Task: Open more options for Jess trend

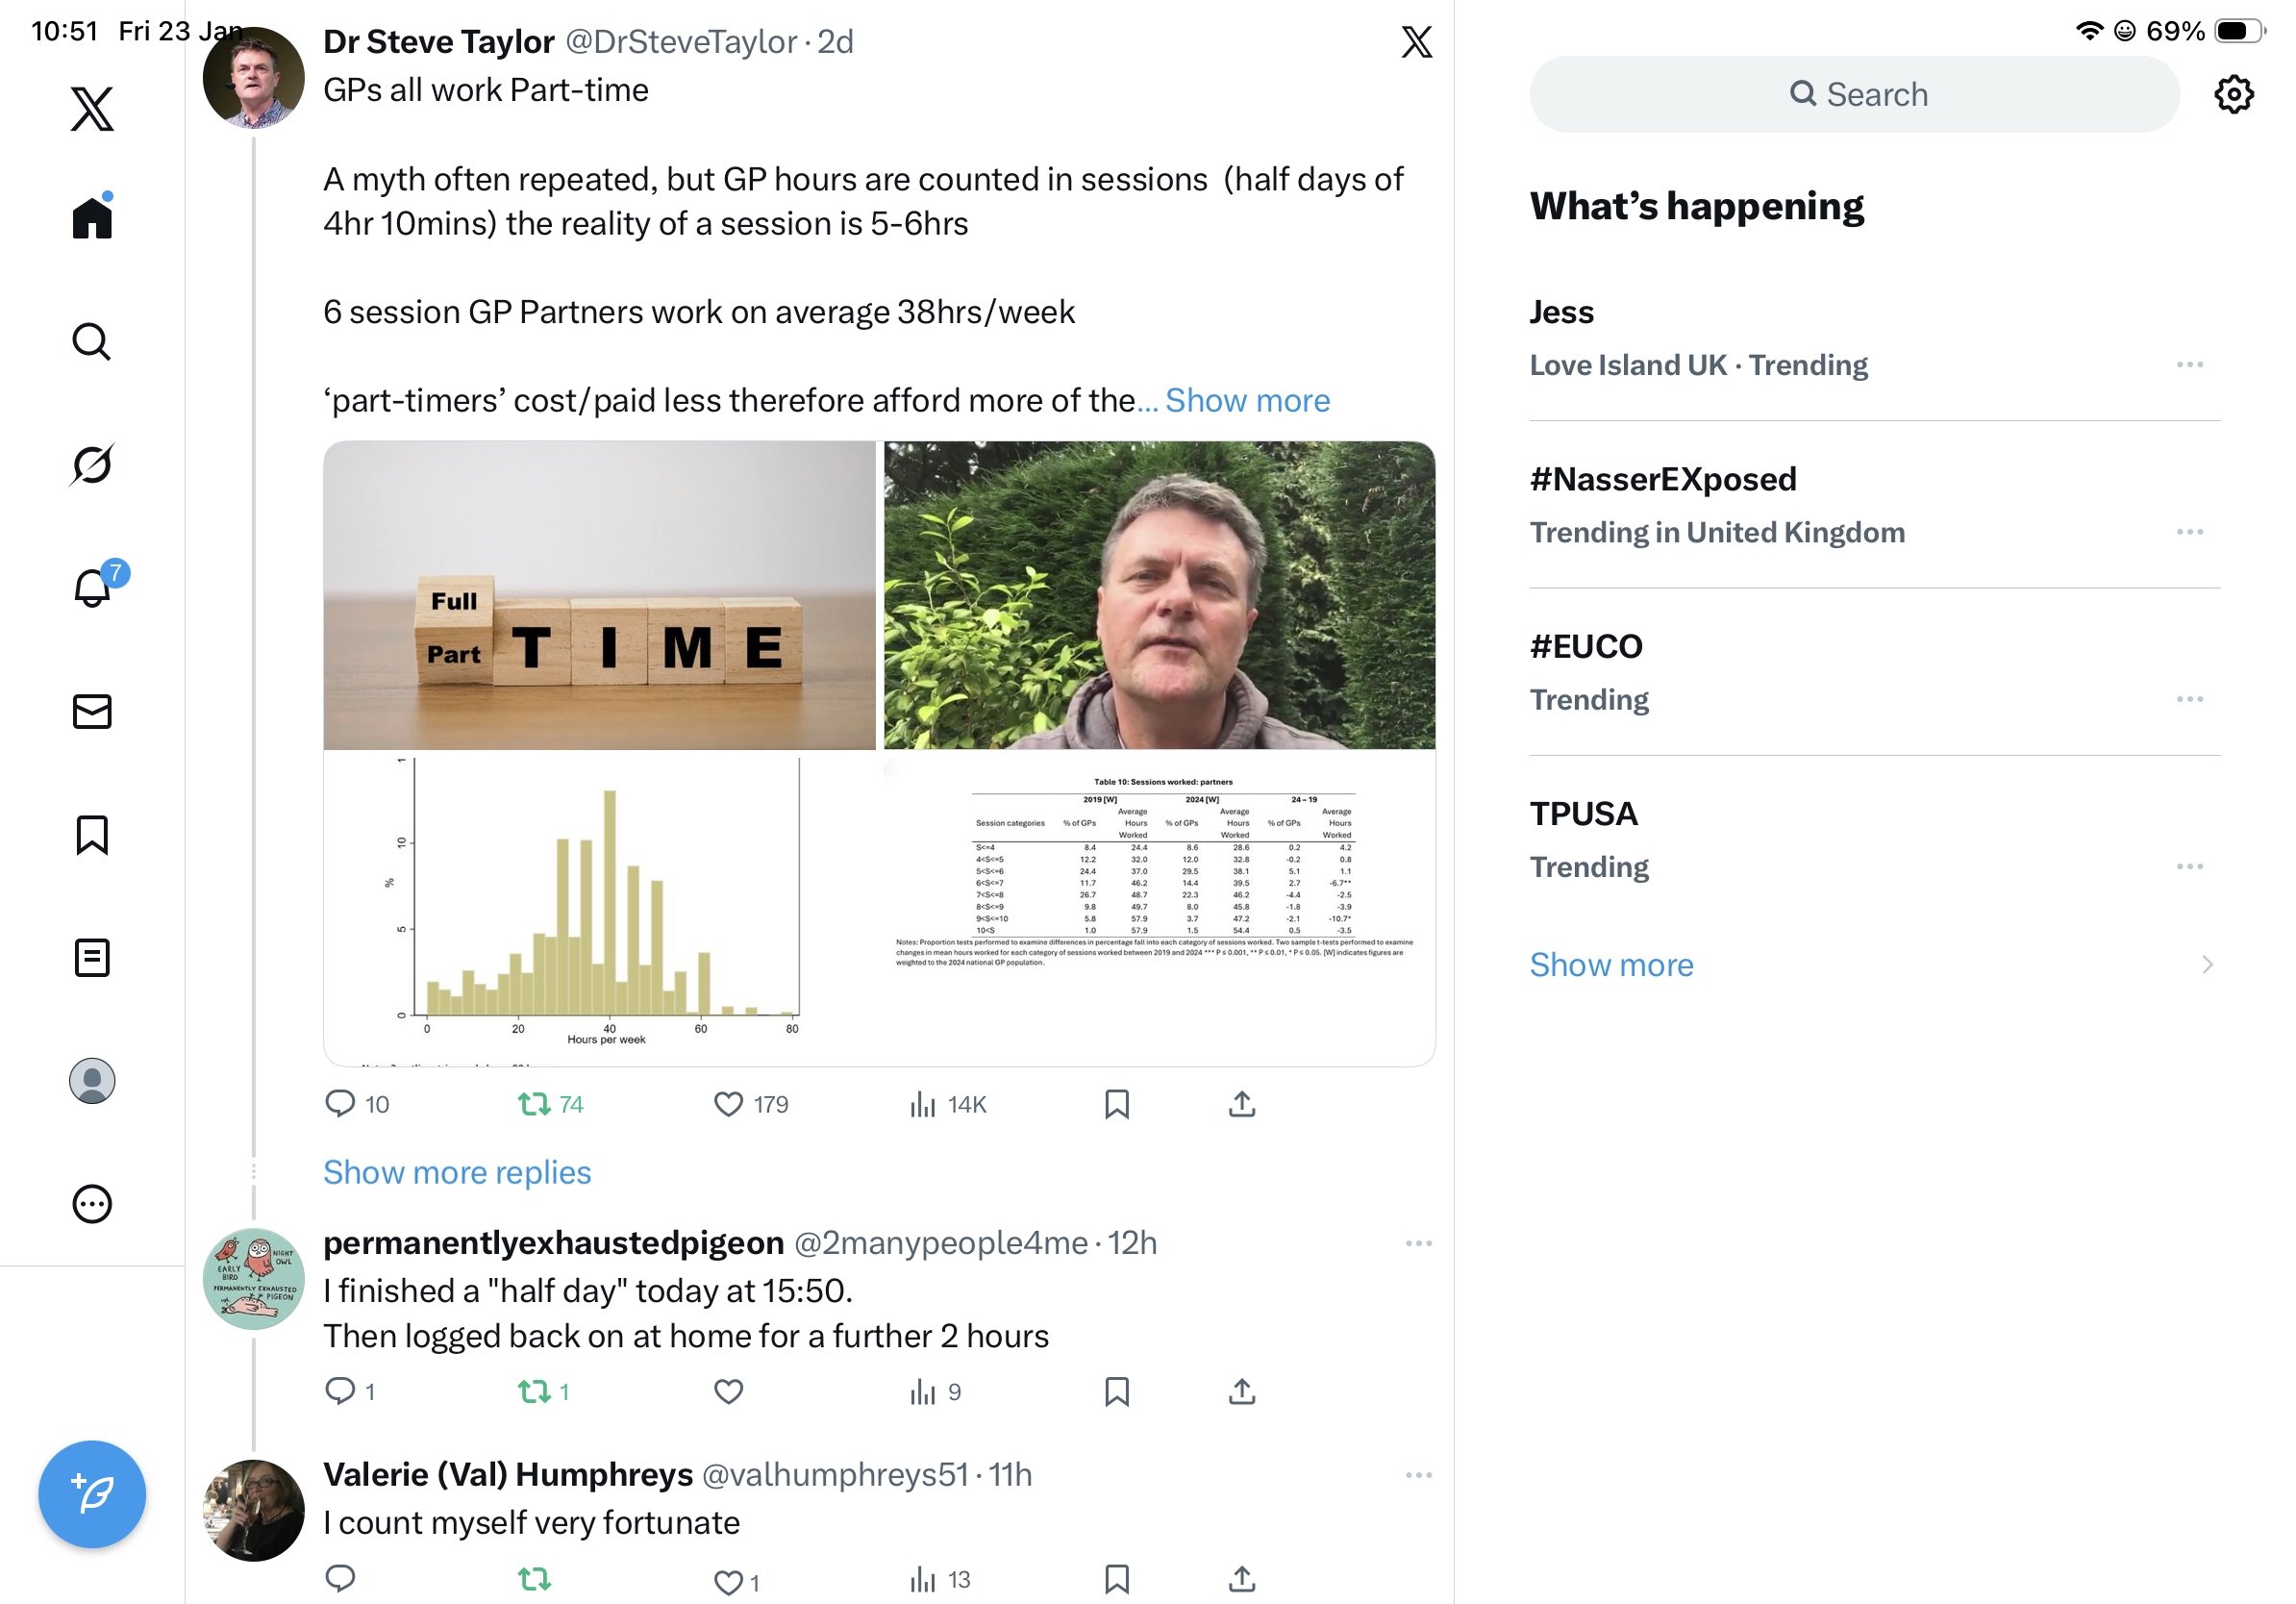Action: point(2188,365)
